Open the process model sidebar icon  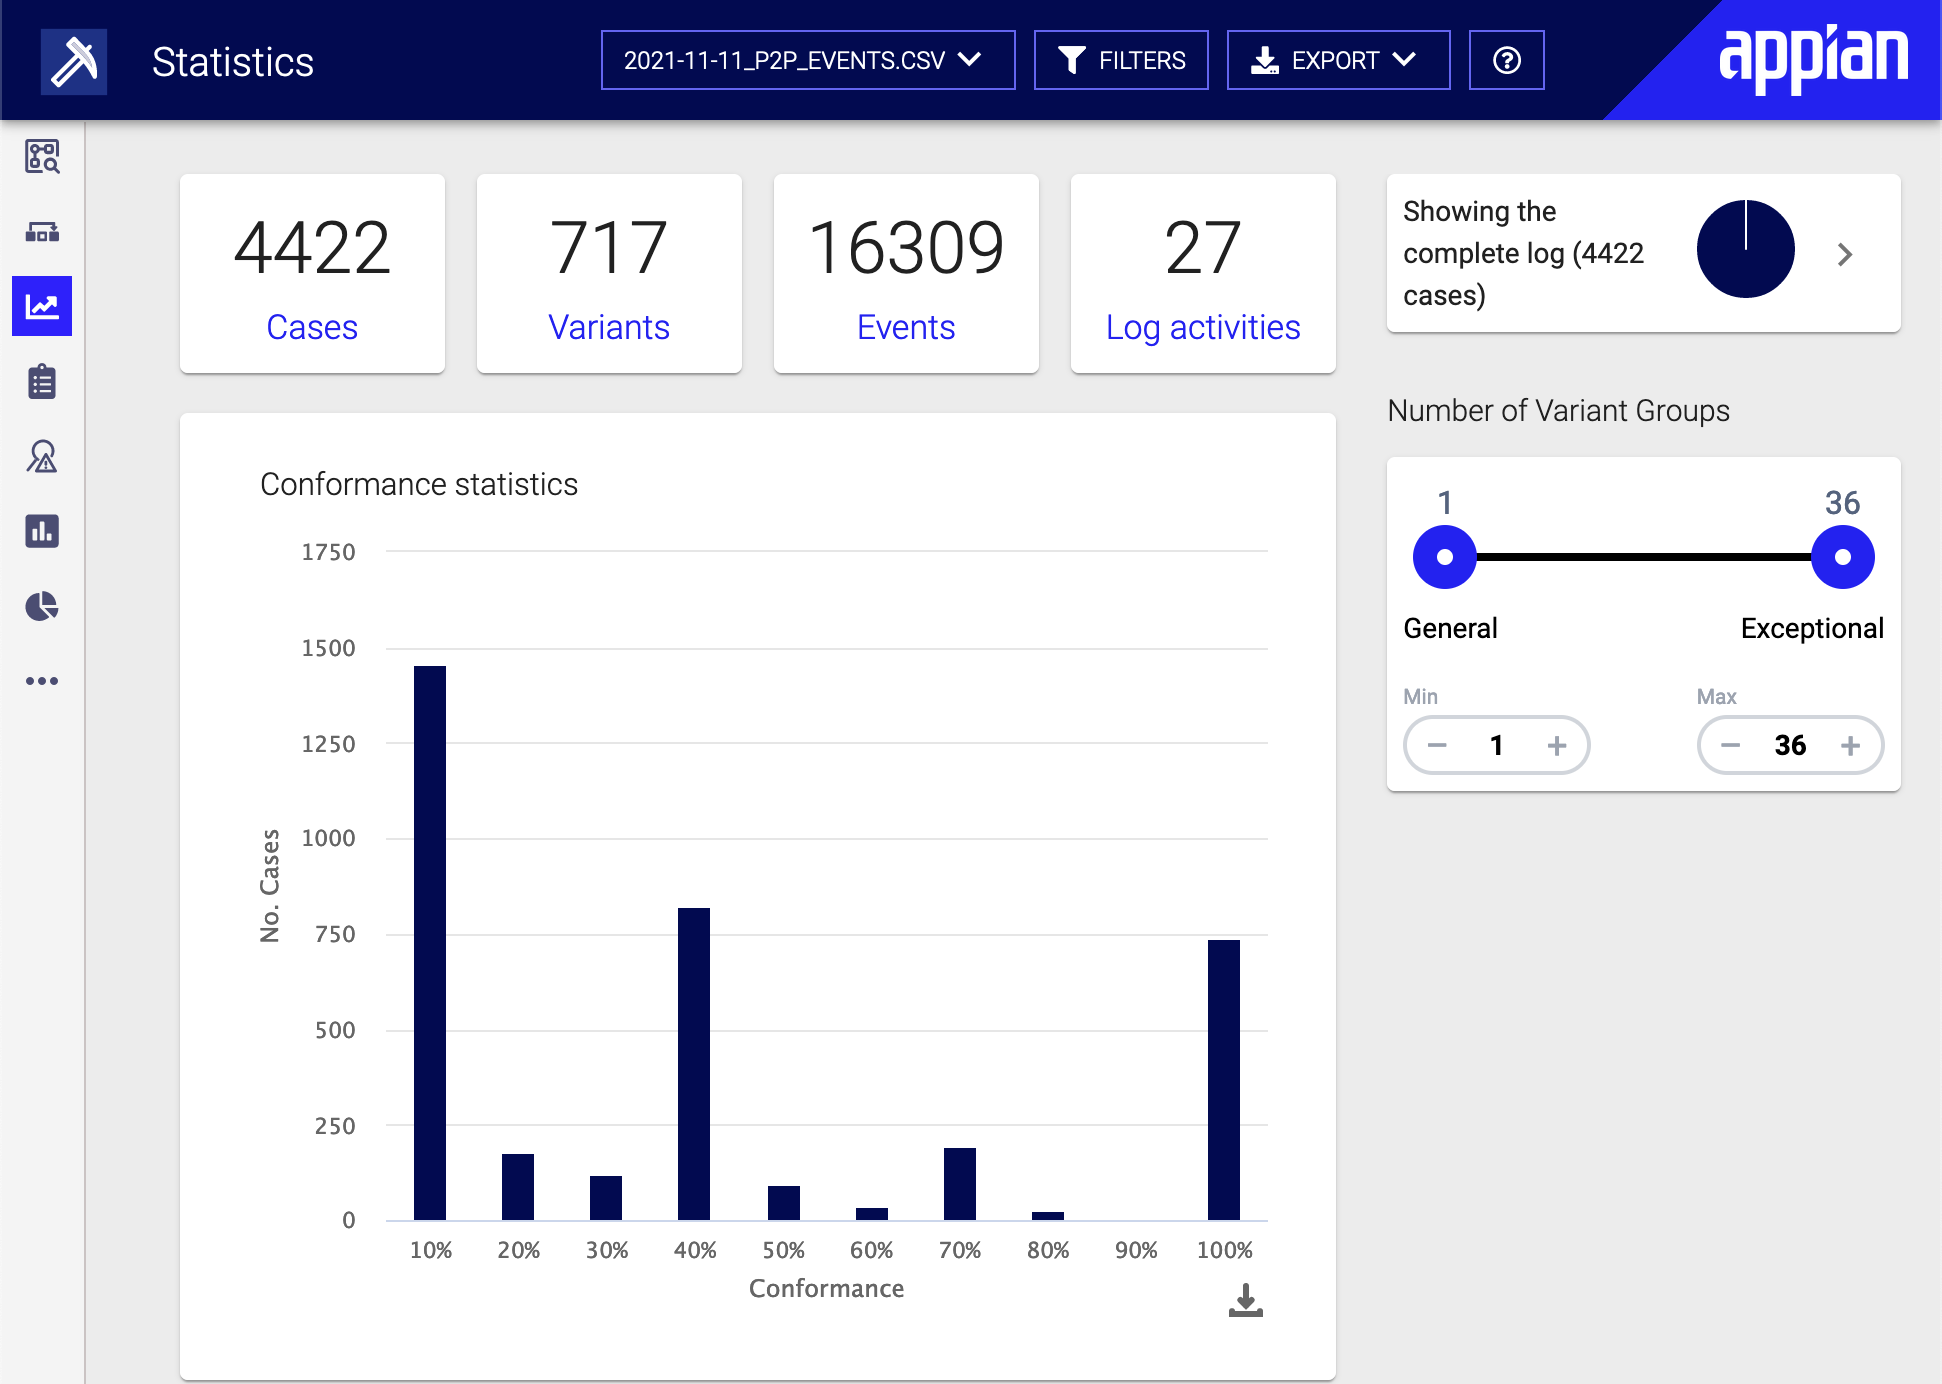point(42,232)
